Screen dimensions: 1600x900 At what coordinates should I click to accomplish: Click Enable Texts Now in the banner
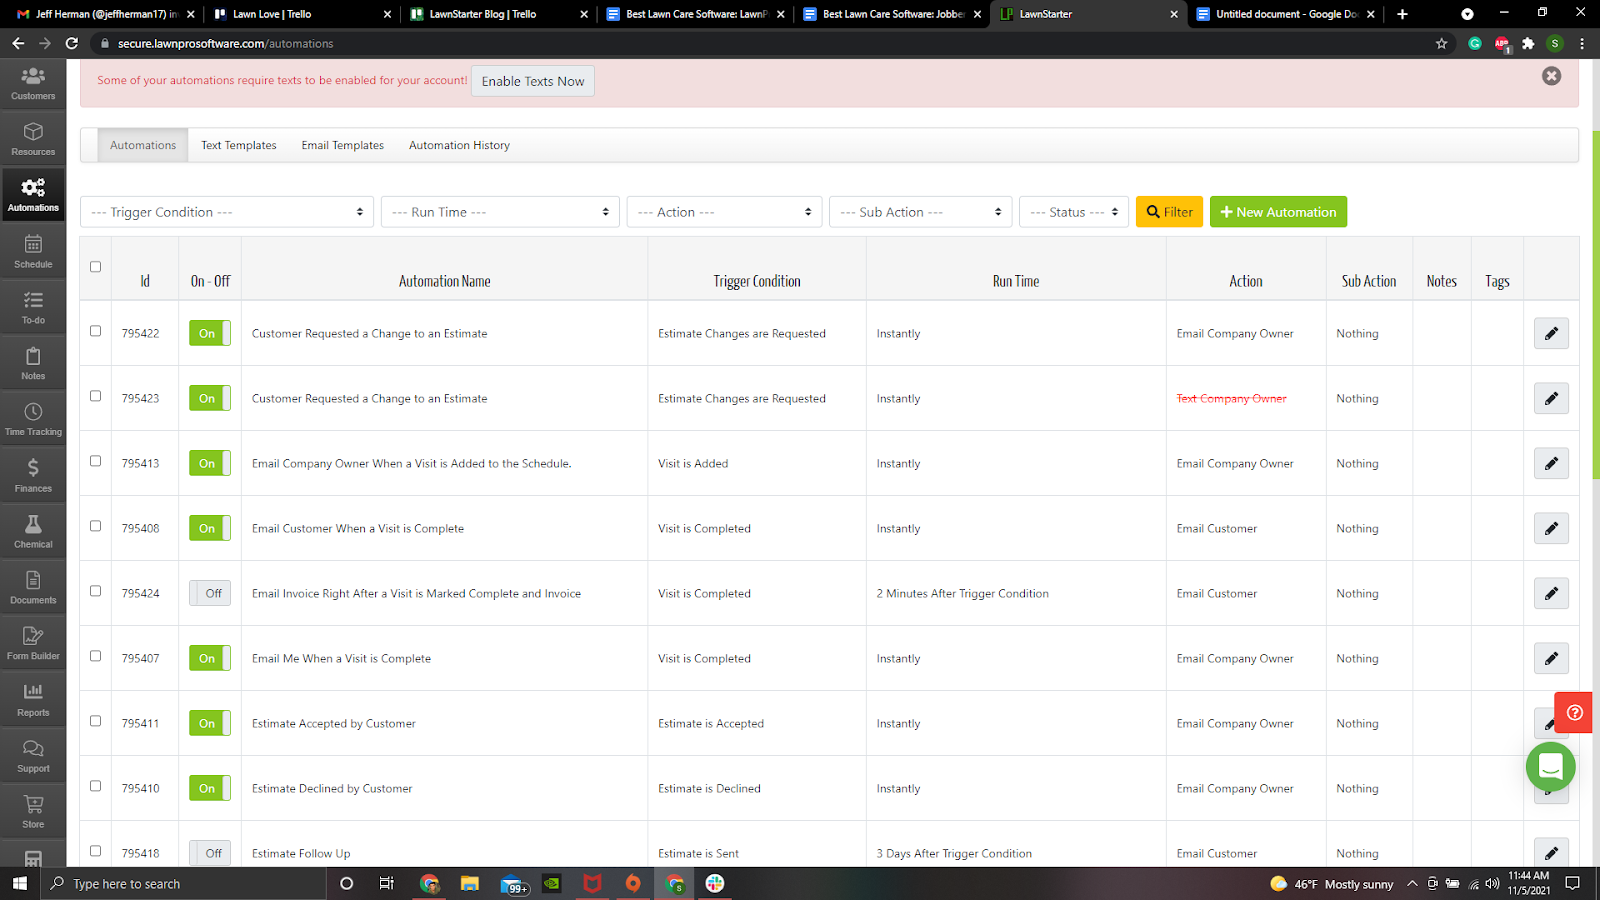532,81
